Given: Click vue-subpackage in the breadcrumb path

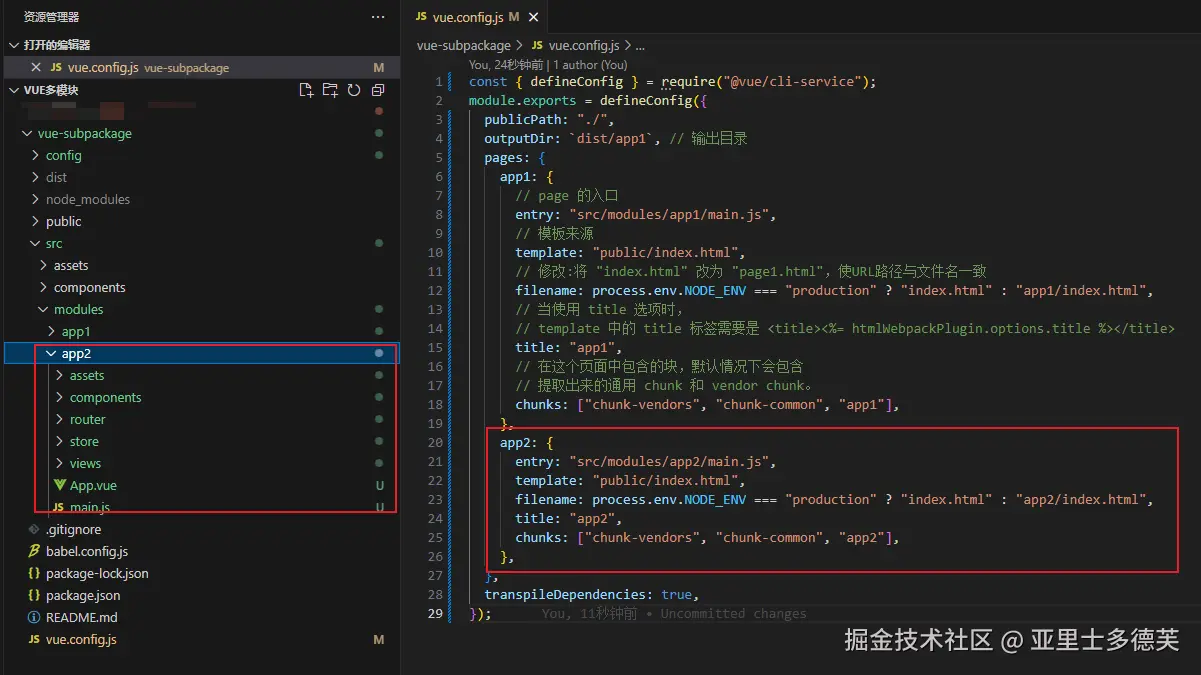Looking at the screenshot, I should (463, 45).
